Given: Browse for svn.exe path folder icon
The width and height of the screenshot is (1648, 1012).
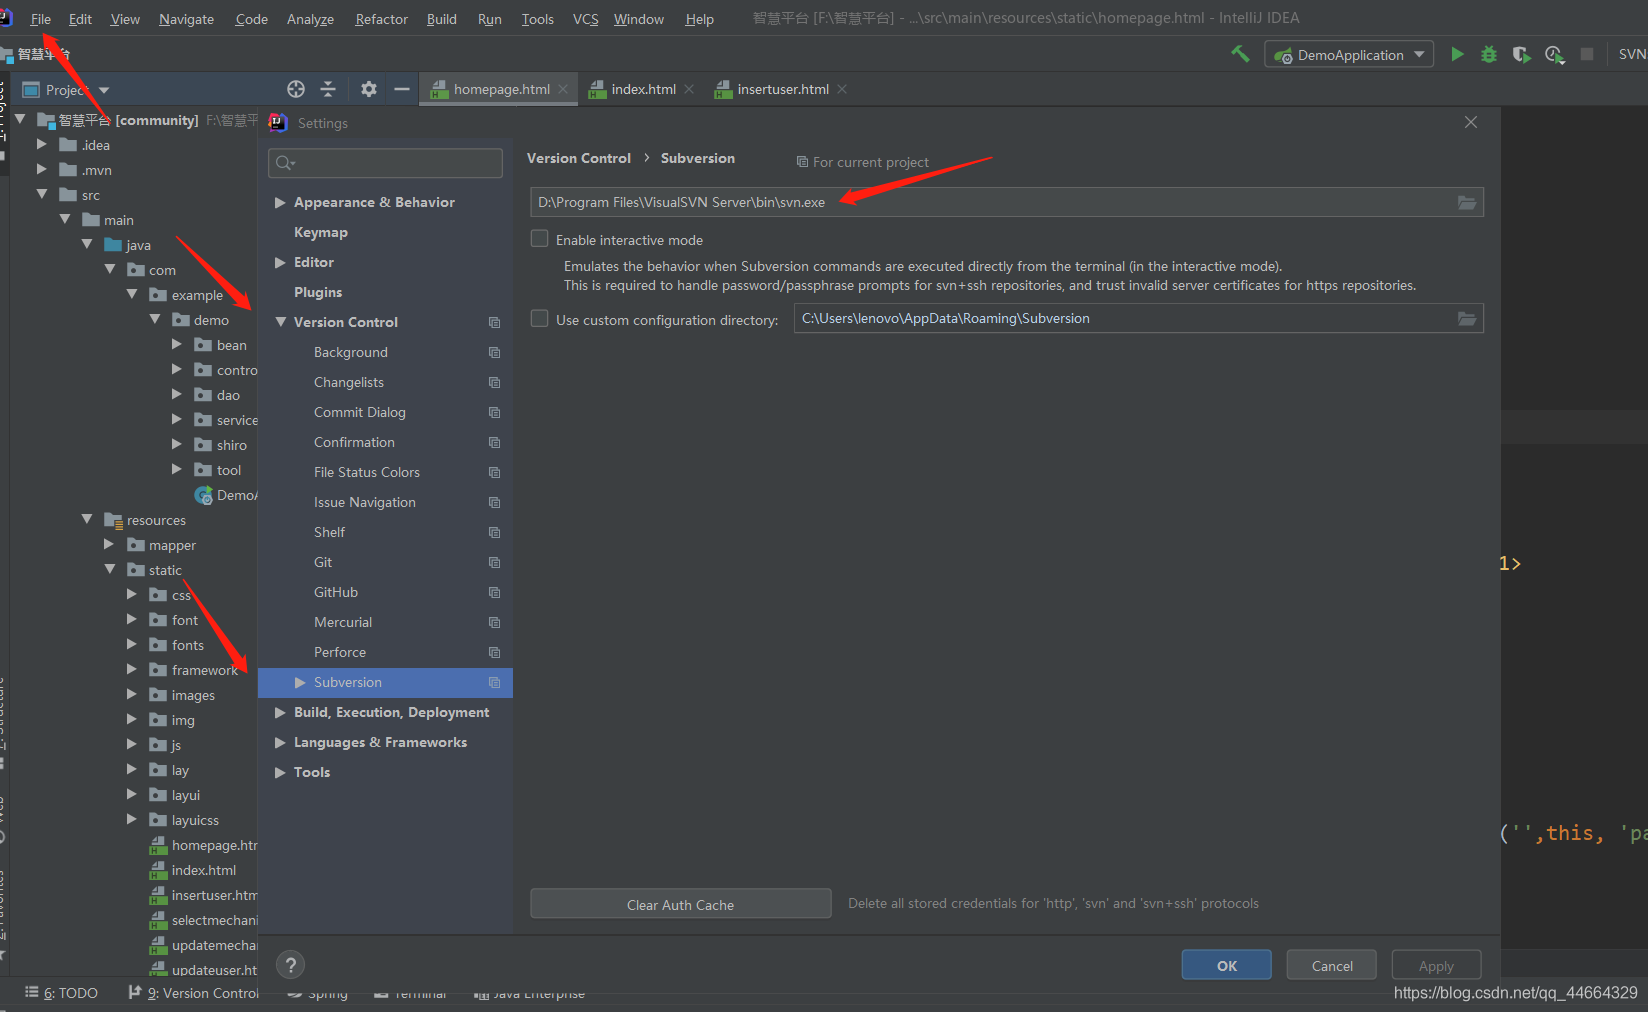Looking at the screenshot, I should coord(1467,202).
